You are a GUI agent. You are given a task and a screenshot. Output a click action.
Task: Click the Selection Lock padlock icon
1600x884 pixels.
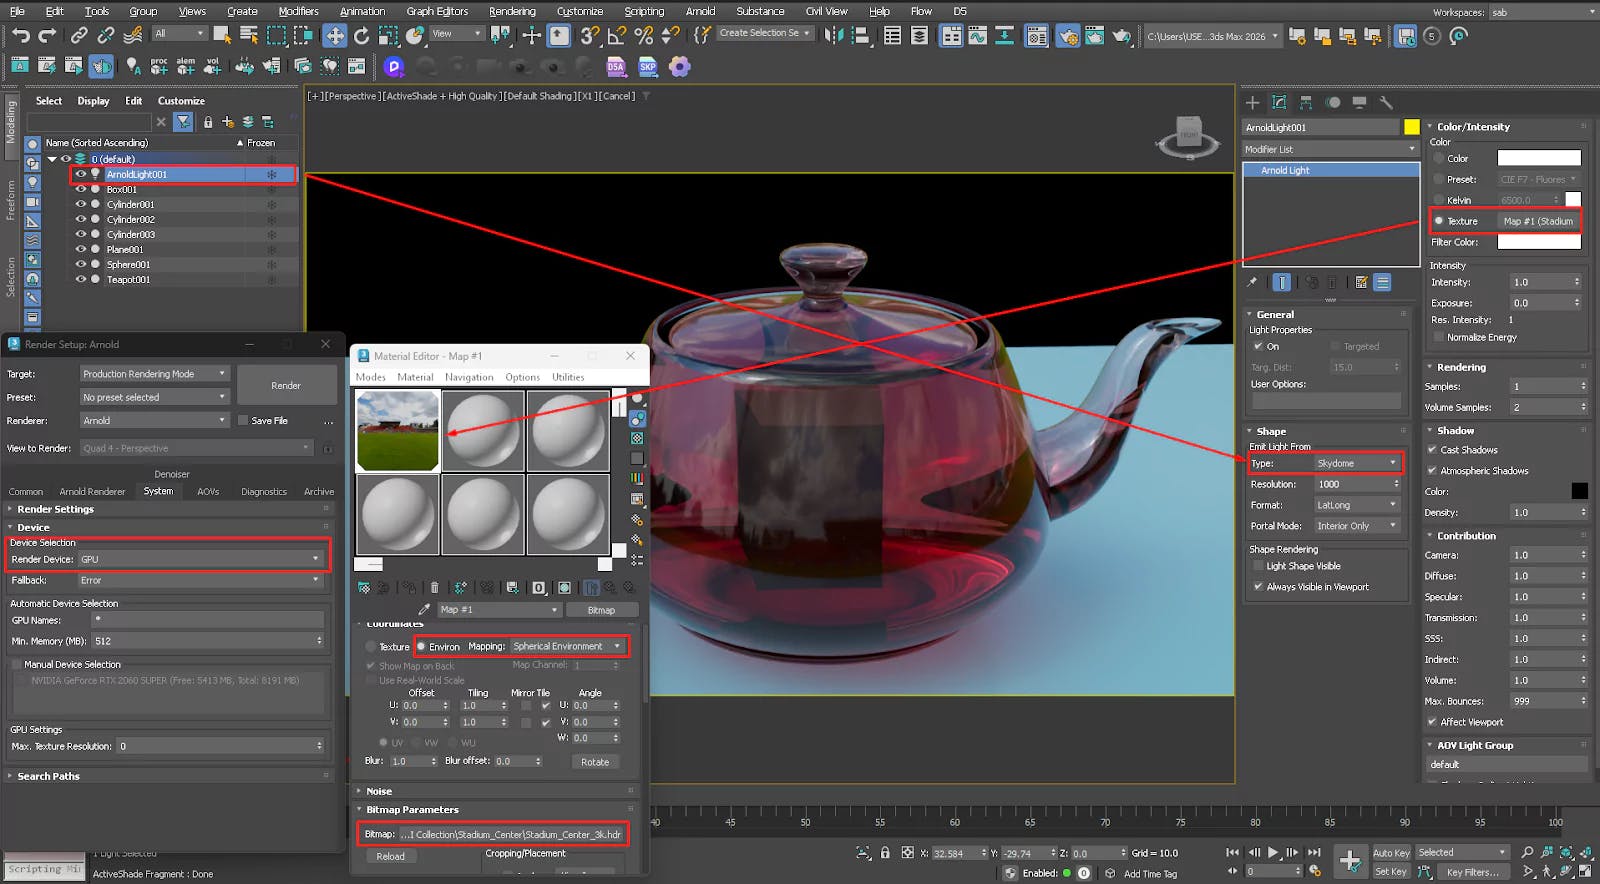click(884, 853)
